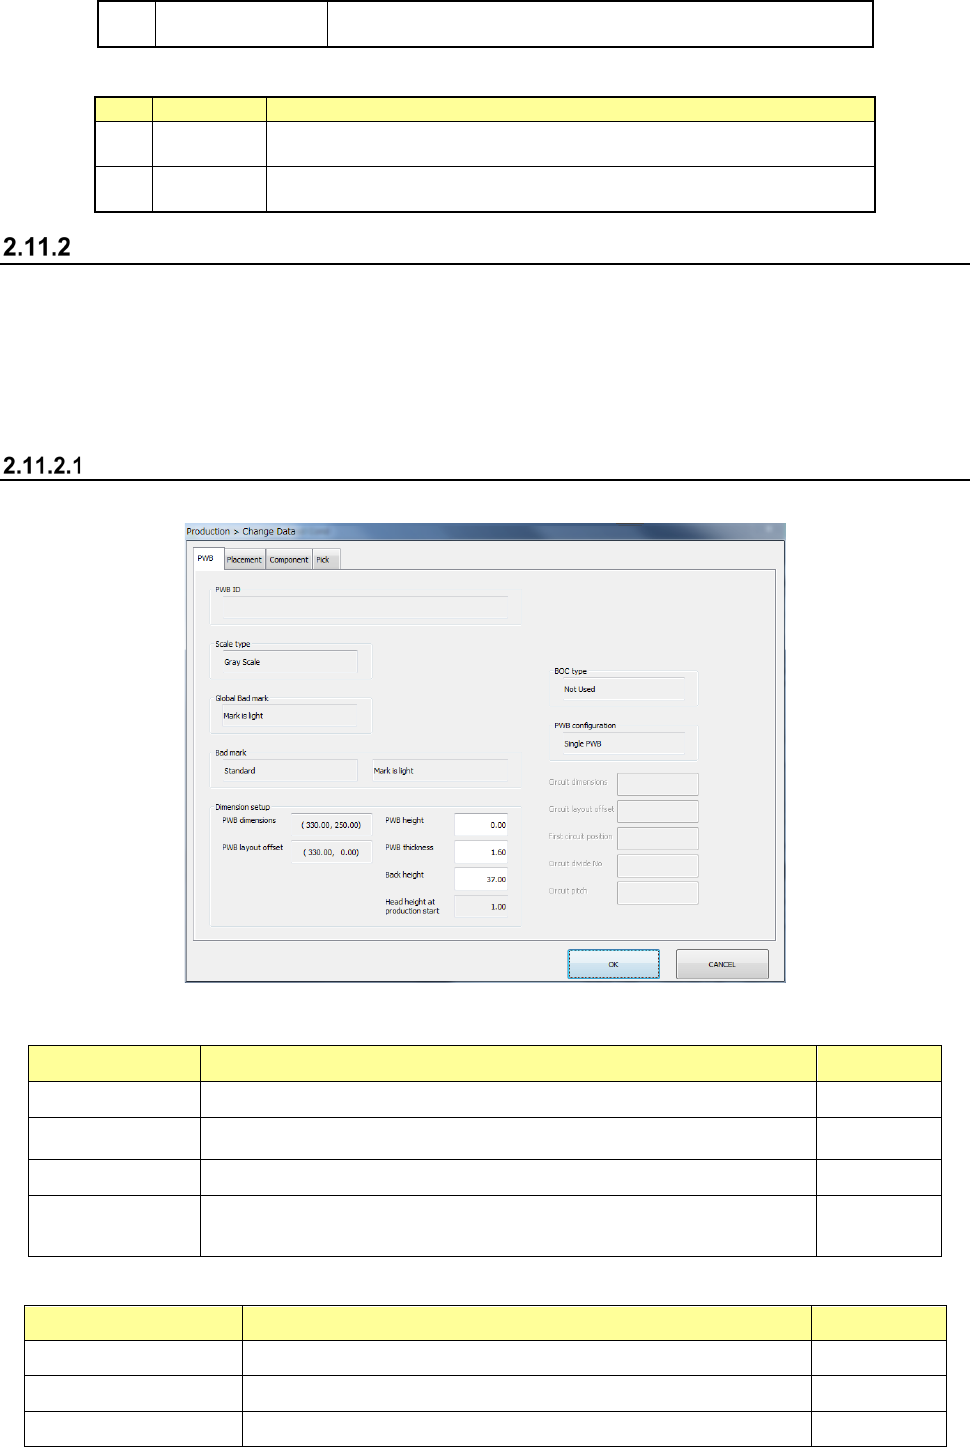Click the 2.11.2 section heading

[x=37, y=247]
